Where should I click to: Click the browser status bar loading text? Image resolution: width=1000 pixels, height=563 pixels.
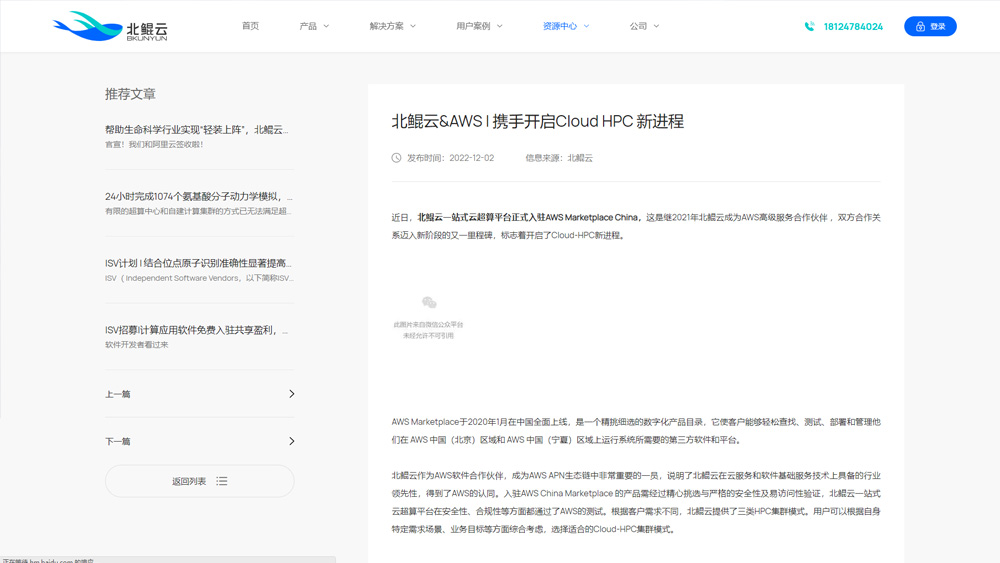pos(48,560)
